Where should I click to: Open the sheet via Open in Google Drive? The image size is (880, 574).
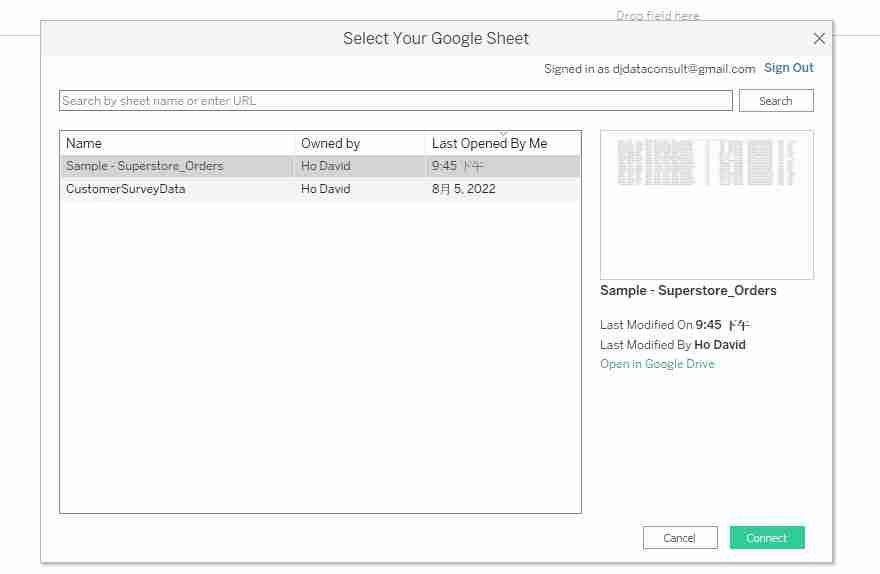[657, 364]
